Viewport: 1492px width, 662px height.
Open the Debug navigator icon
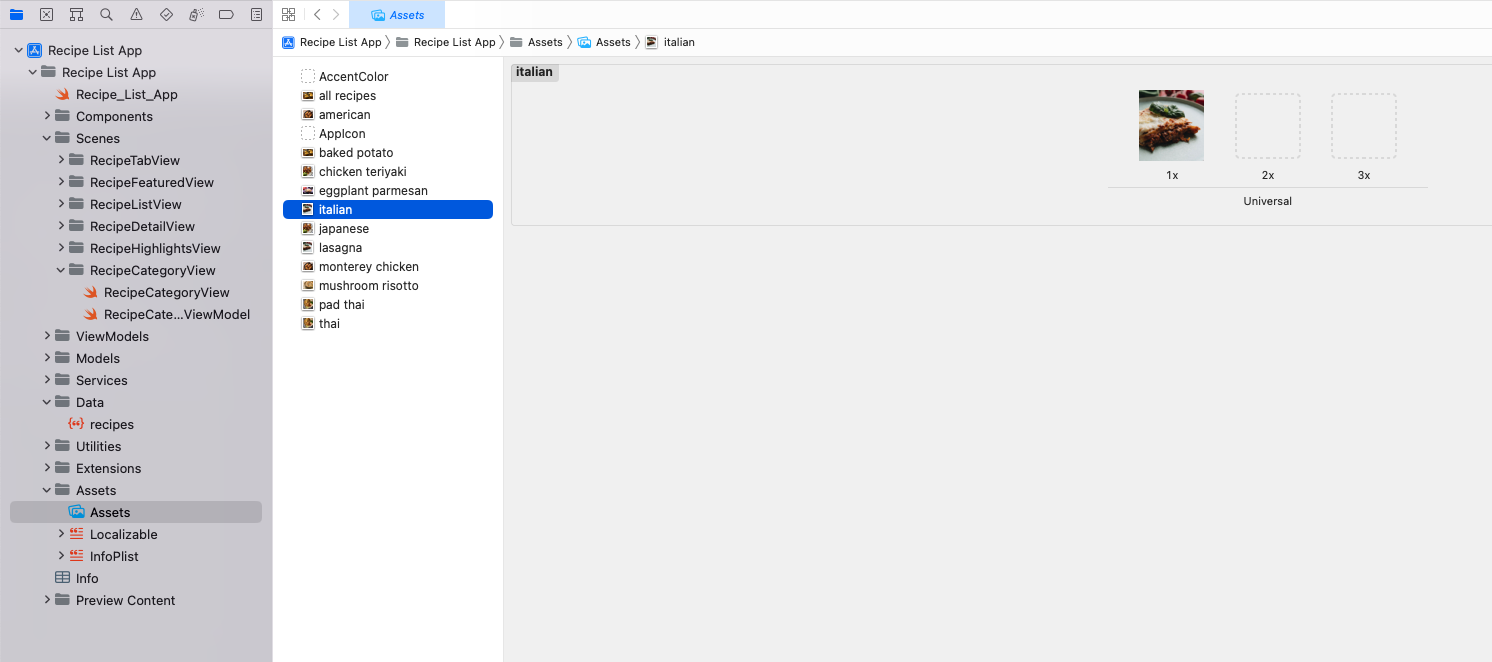coord(196,14)
